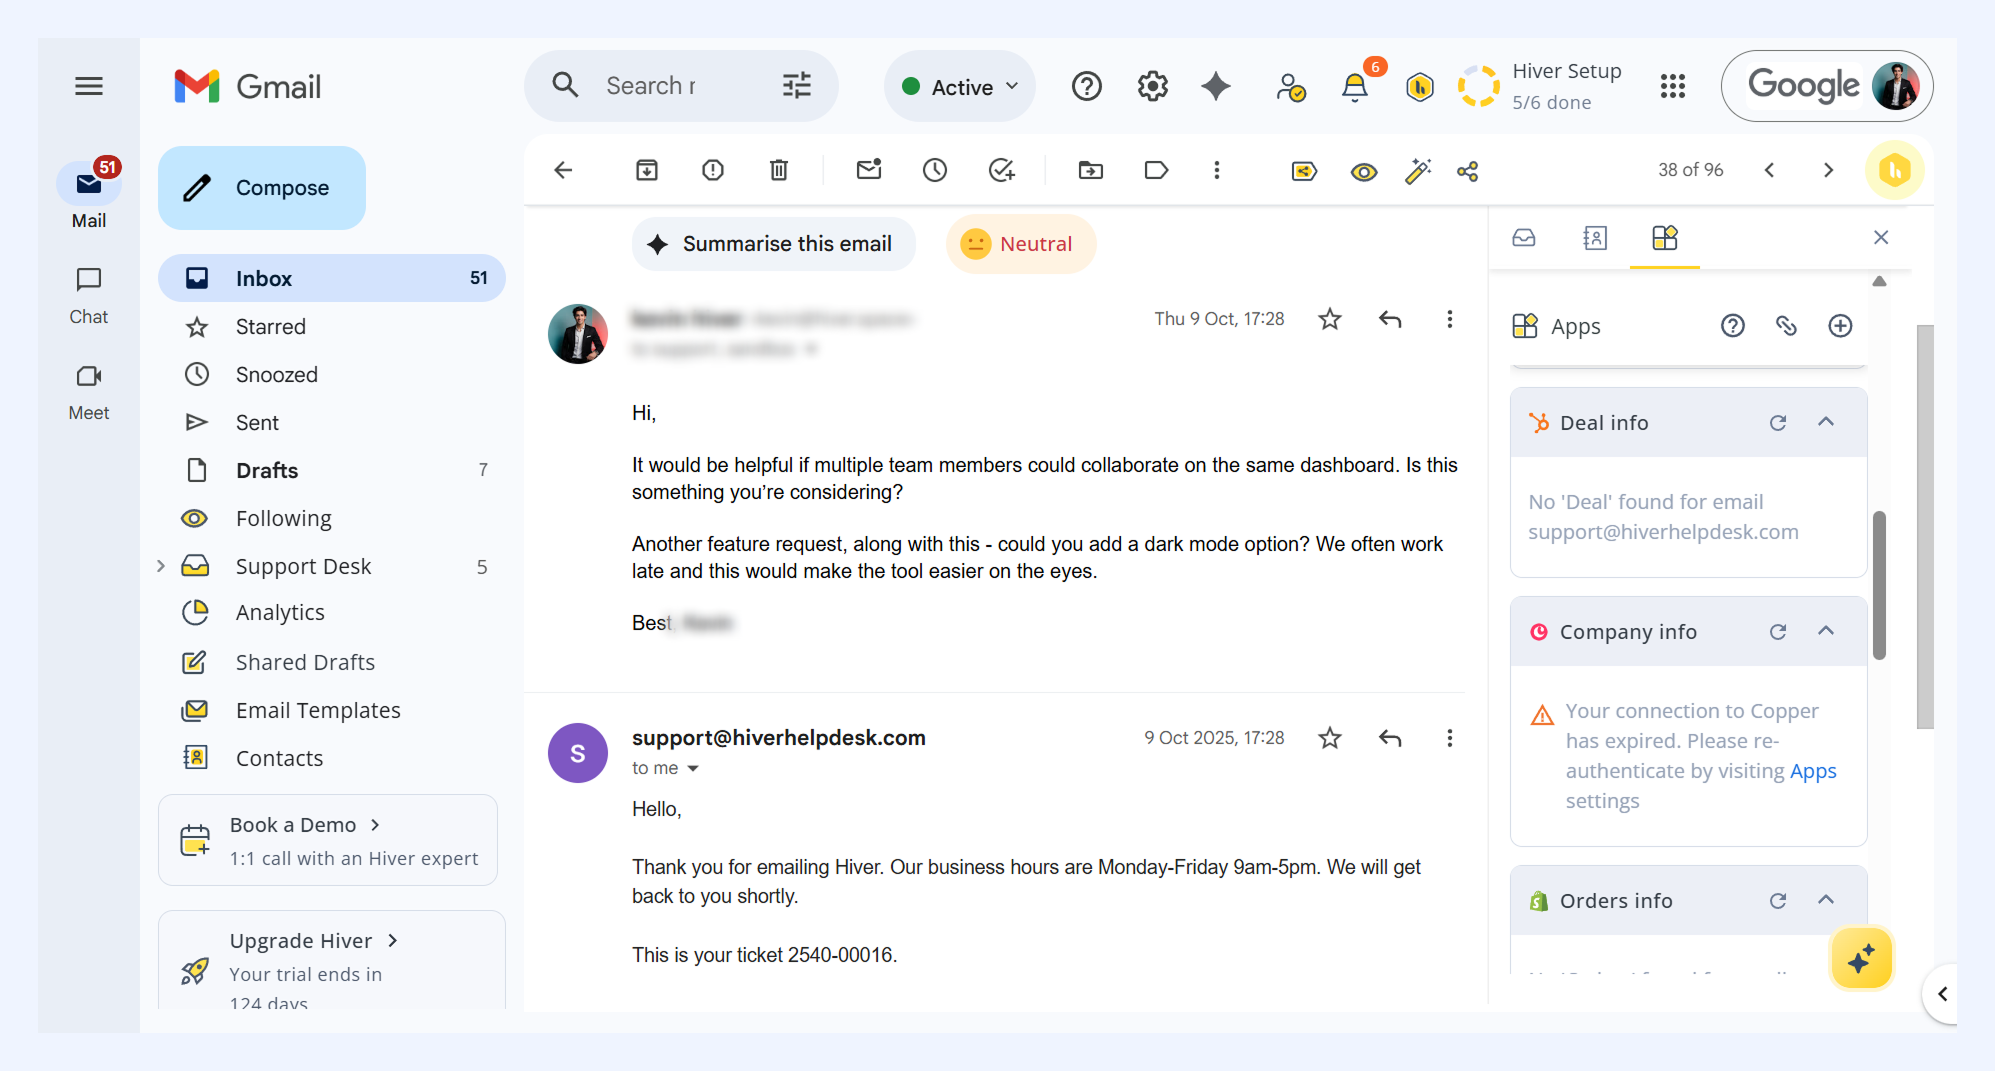This screenshot has height=1071, width=1995.
Task: Open the link icon in Apps panel
Action: coord(1786,326)
